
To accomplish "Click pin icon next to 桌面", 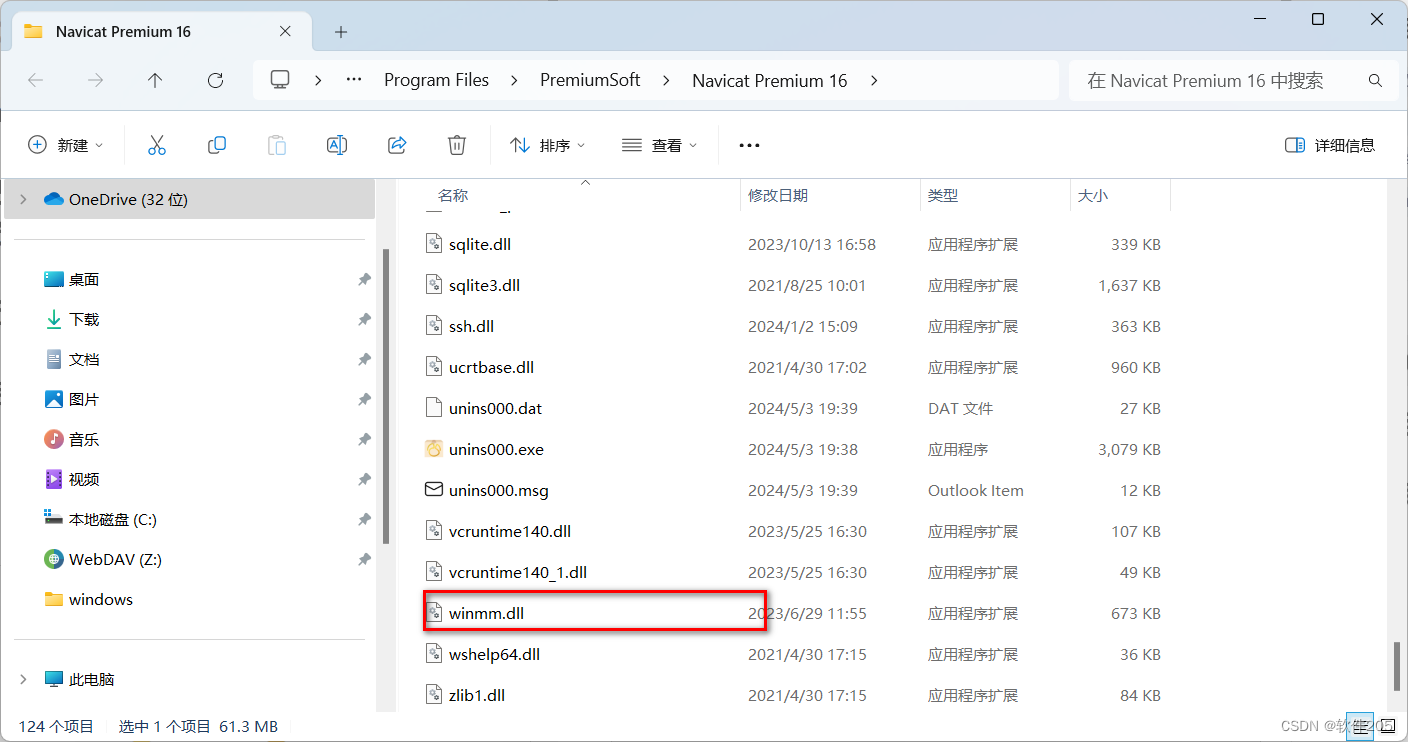I will (x=364, y=280).
